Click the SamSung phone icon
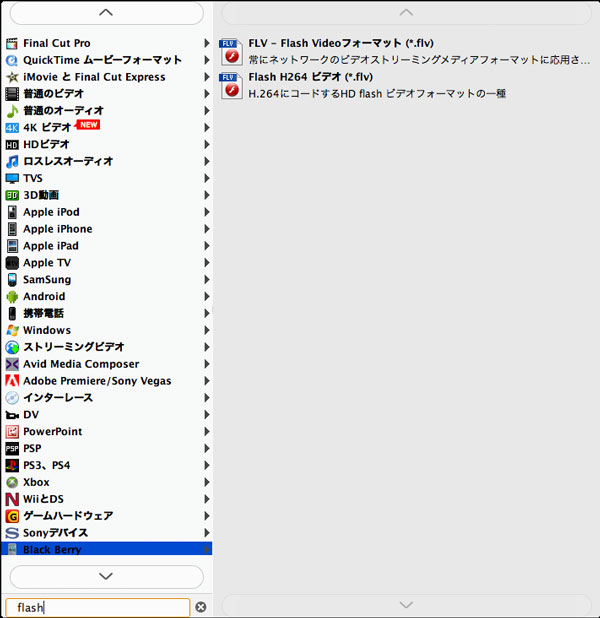600x618 pixels. 12,280
